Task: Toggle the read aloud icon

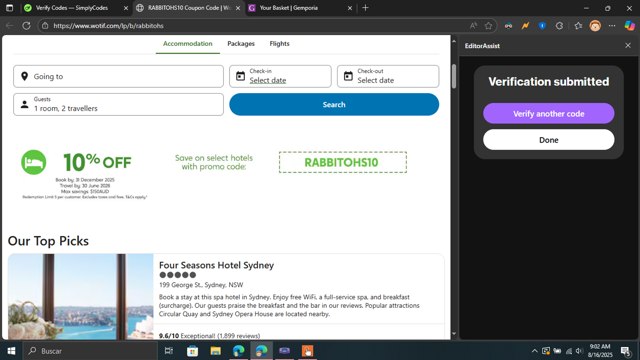Action: tap(473, 26)
